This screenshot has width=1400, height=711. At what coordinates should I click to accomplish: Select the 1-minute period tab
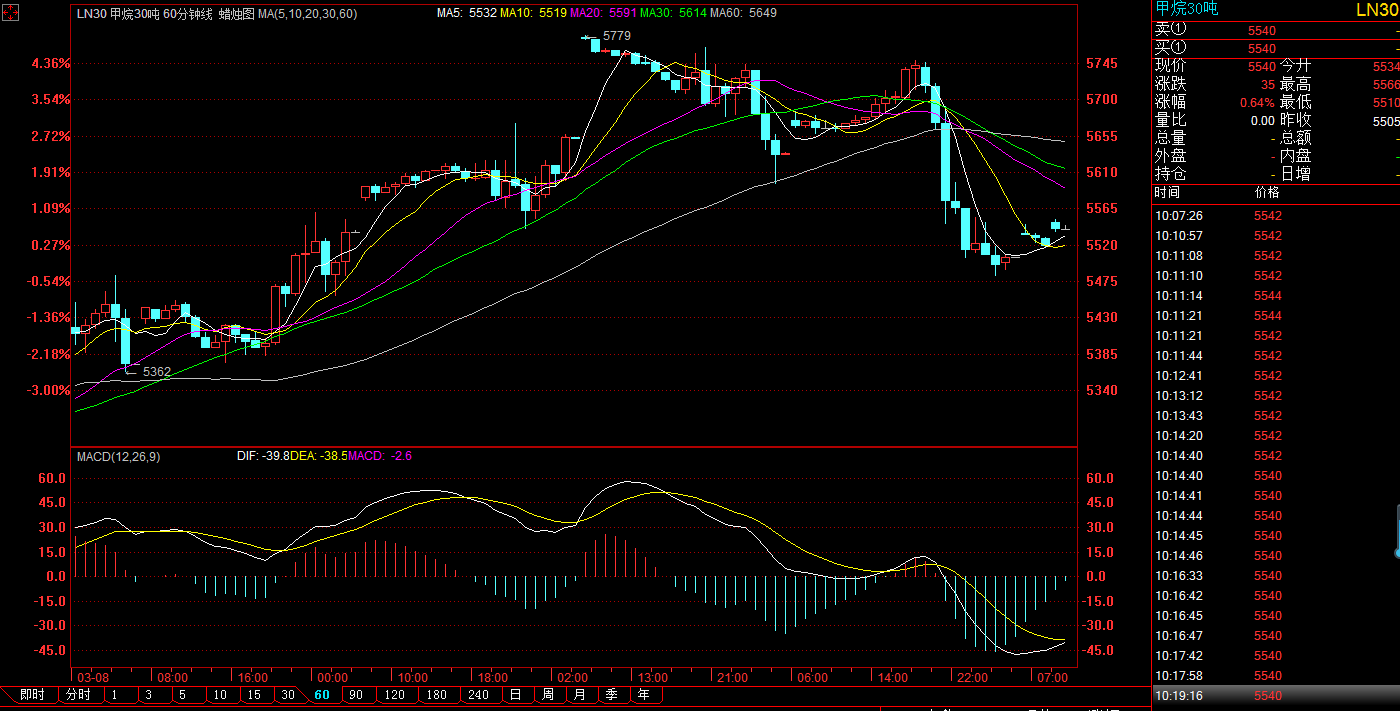click(x=115, y=694)
